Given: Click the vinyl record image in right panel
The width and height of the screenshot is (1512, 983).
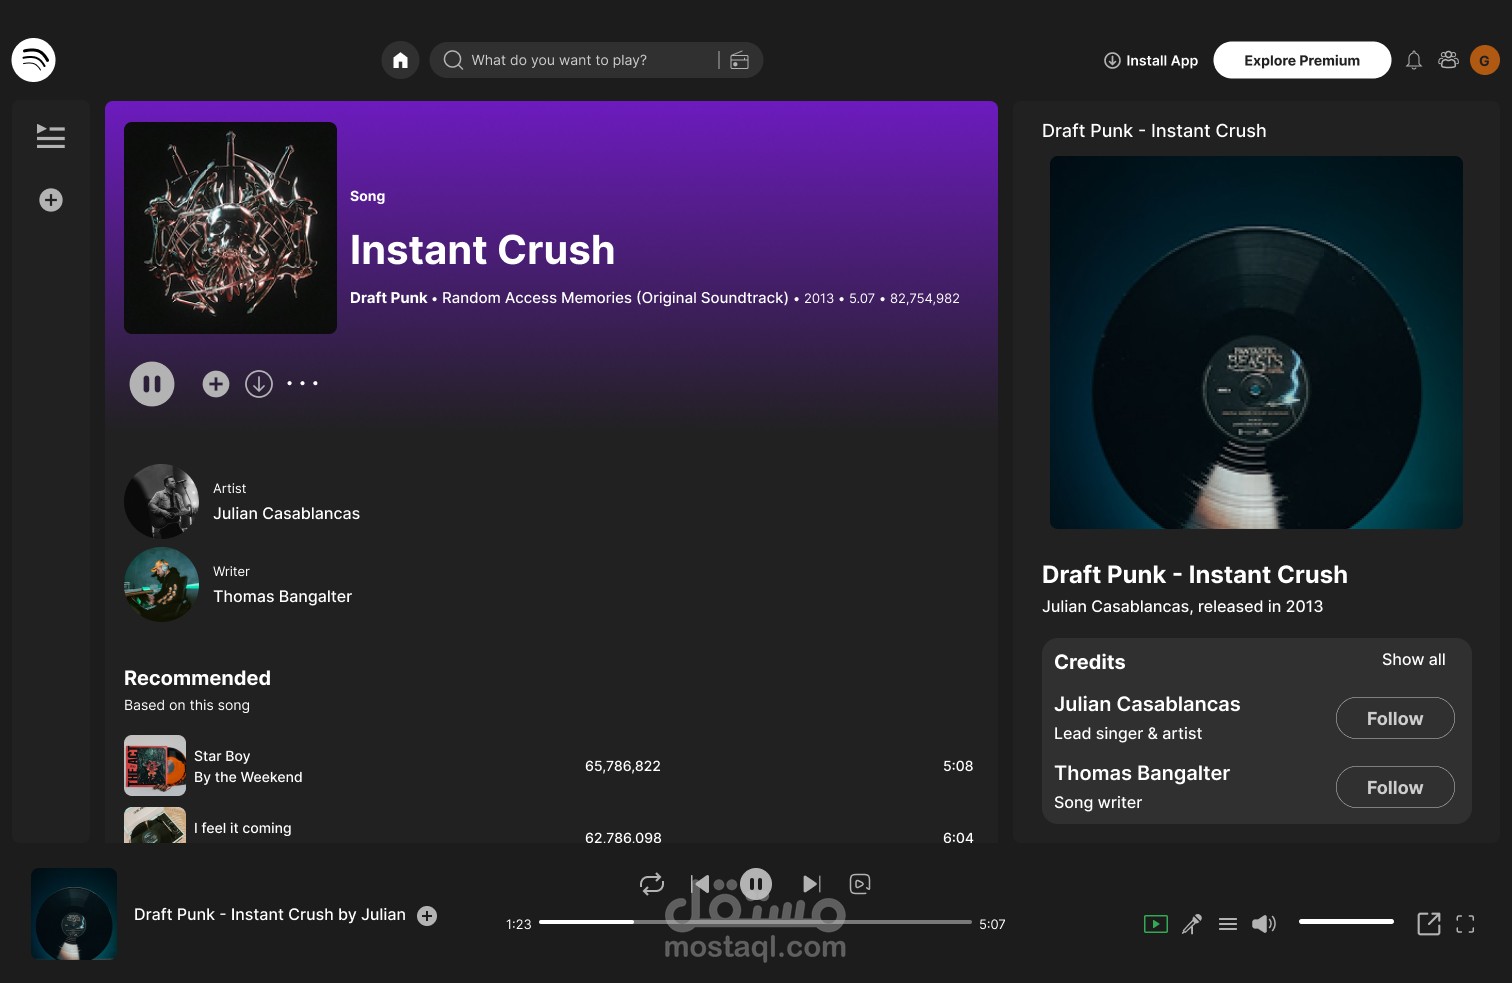Looking at the screenshot, I should pos(1256,342).
